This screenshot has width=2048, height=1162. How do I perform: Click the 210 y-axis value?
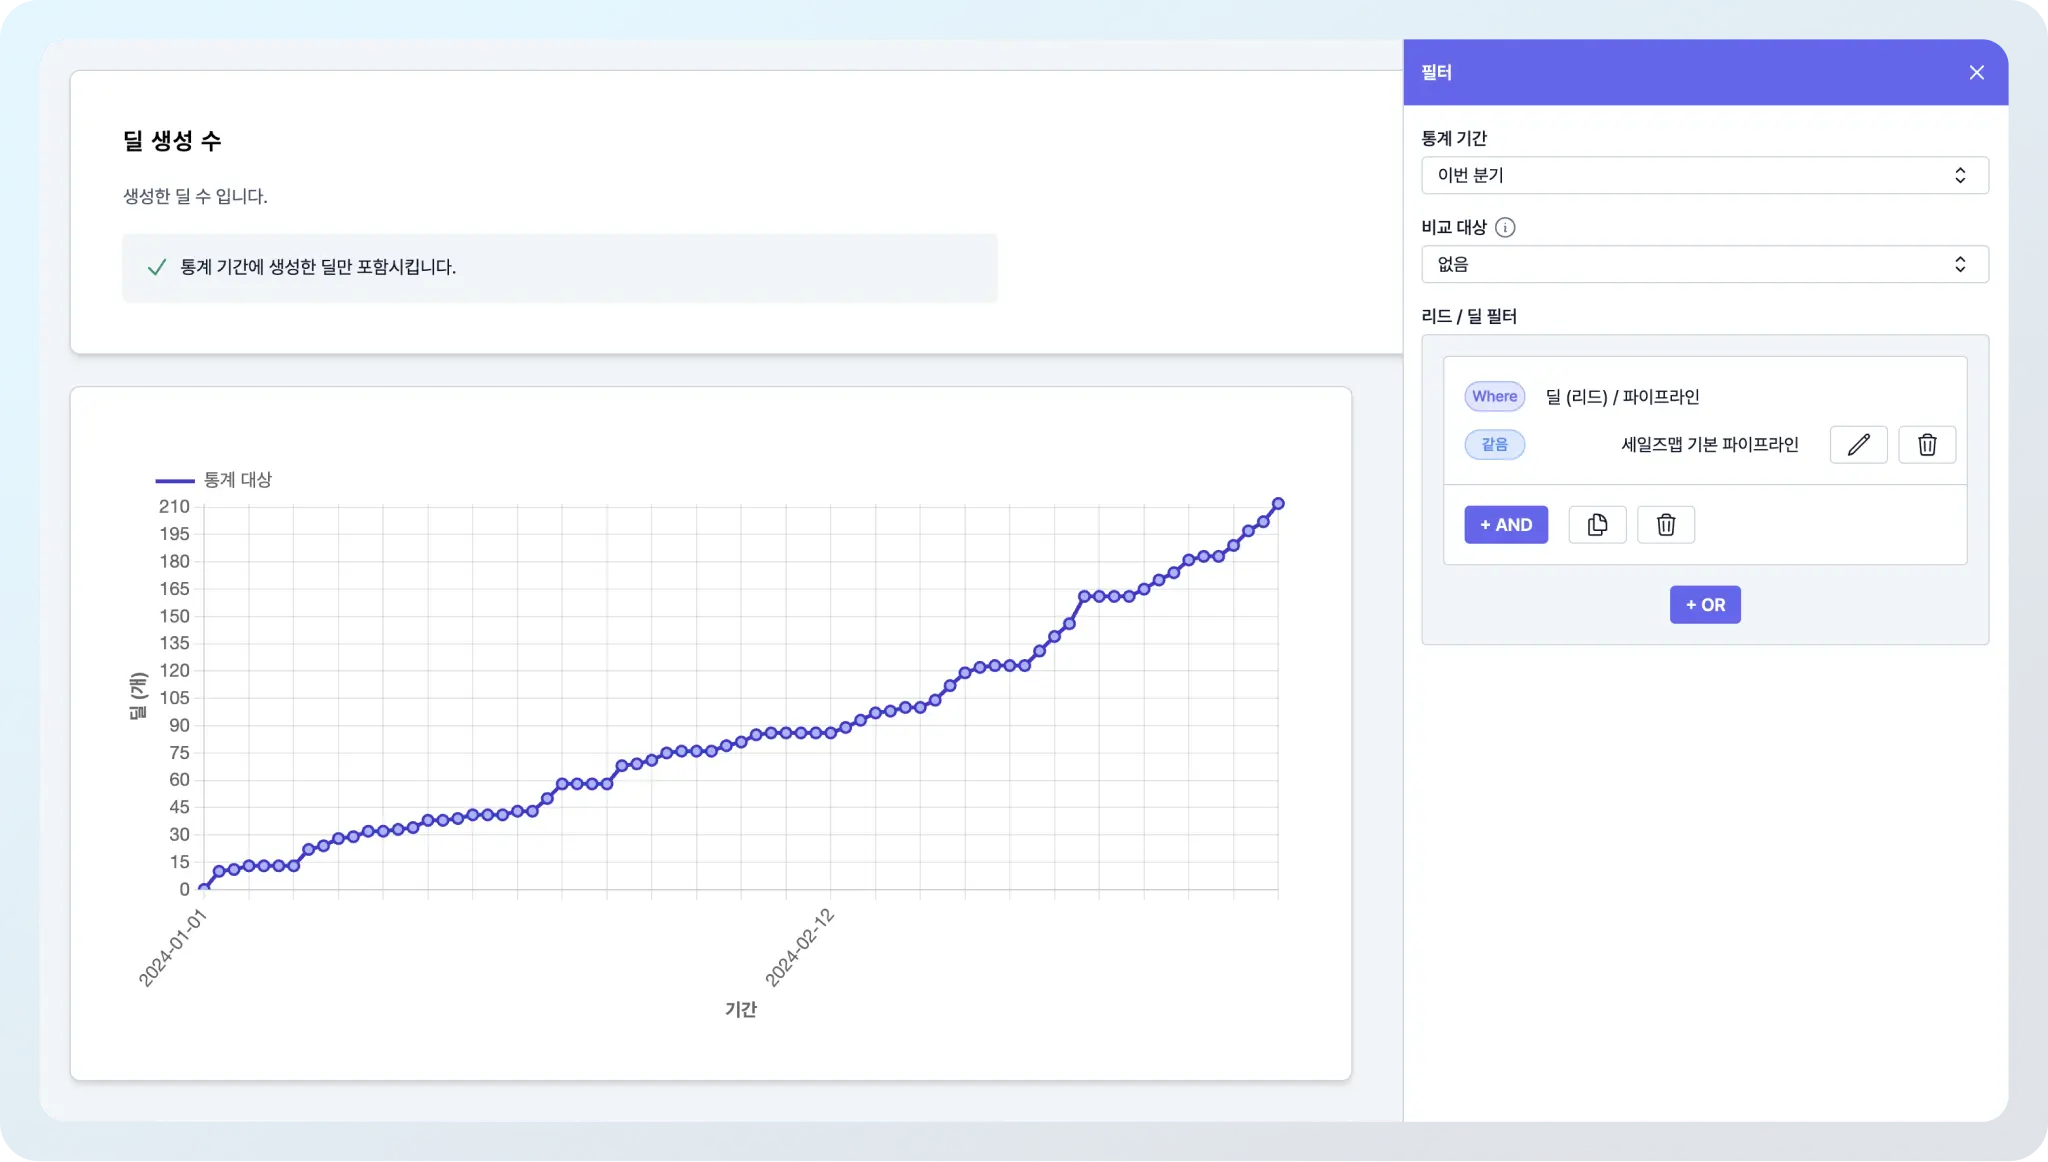[174, 506]
